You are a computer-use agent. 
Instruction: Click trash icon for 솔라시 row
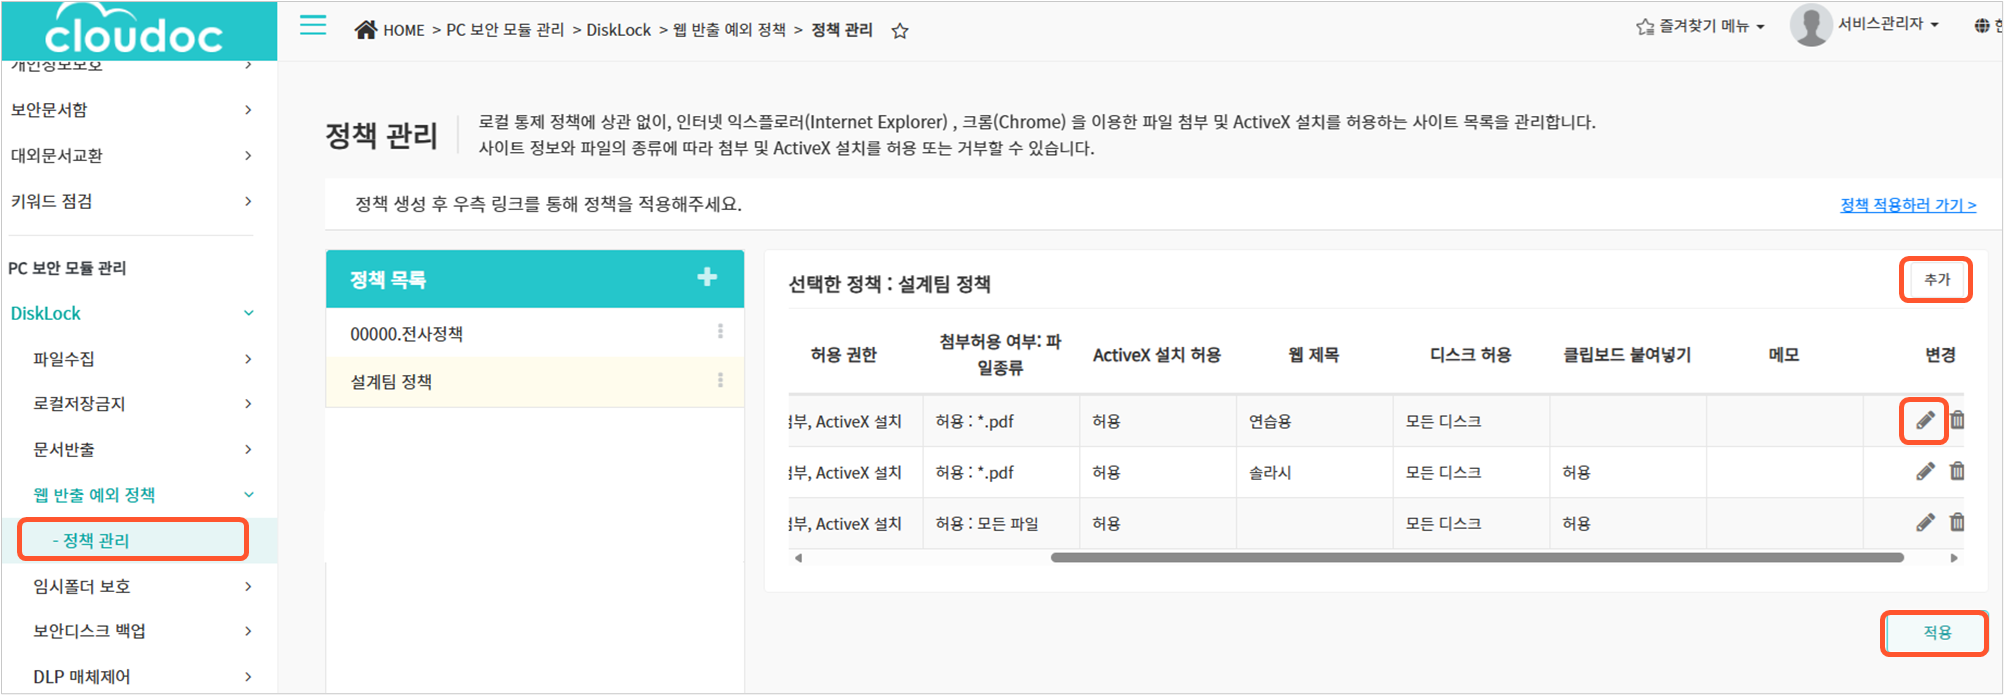(1957, 472)
